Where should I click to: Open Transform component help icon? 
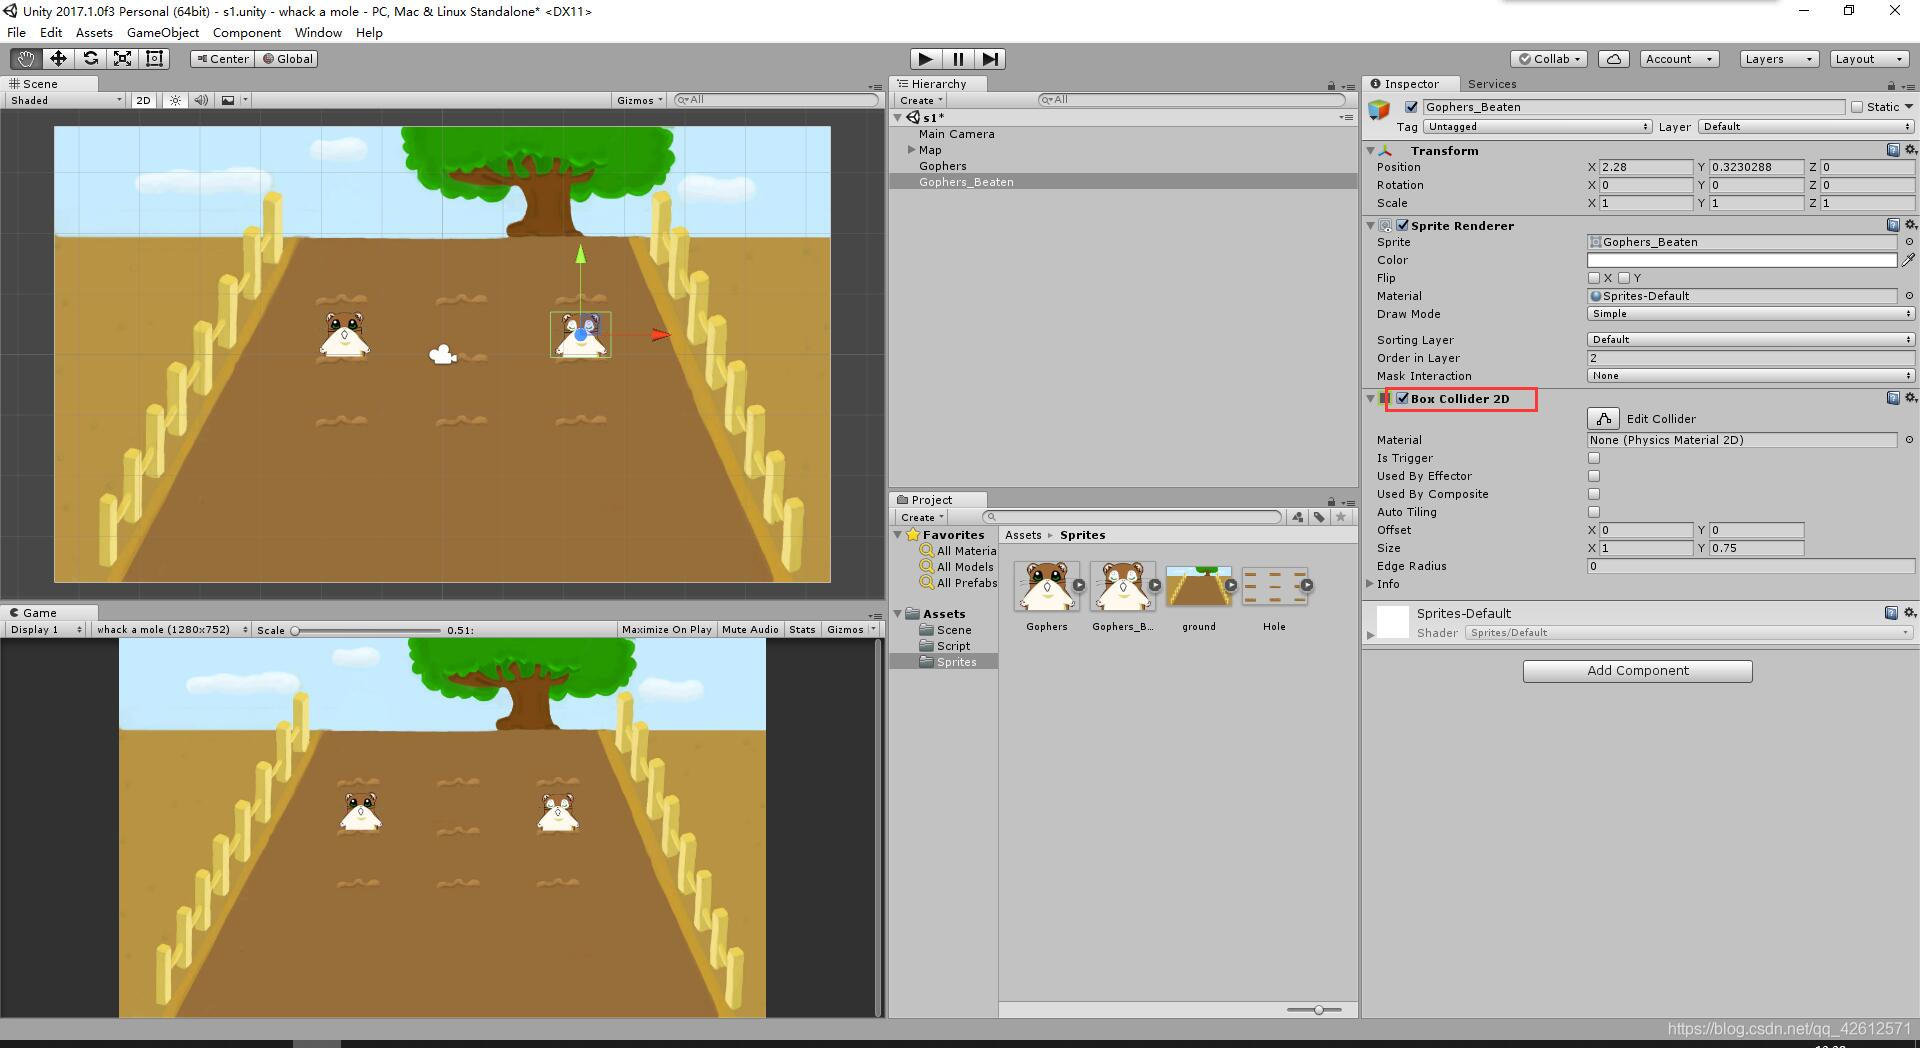point(1893,150)
